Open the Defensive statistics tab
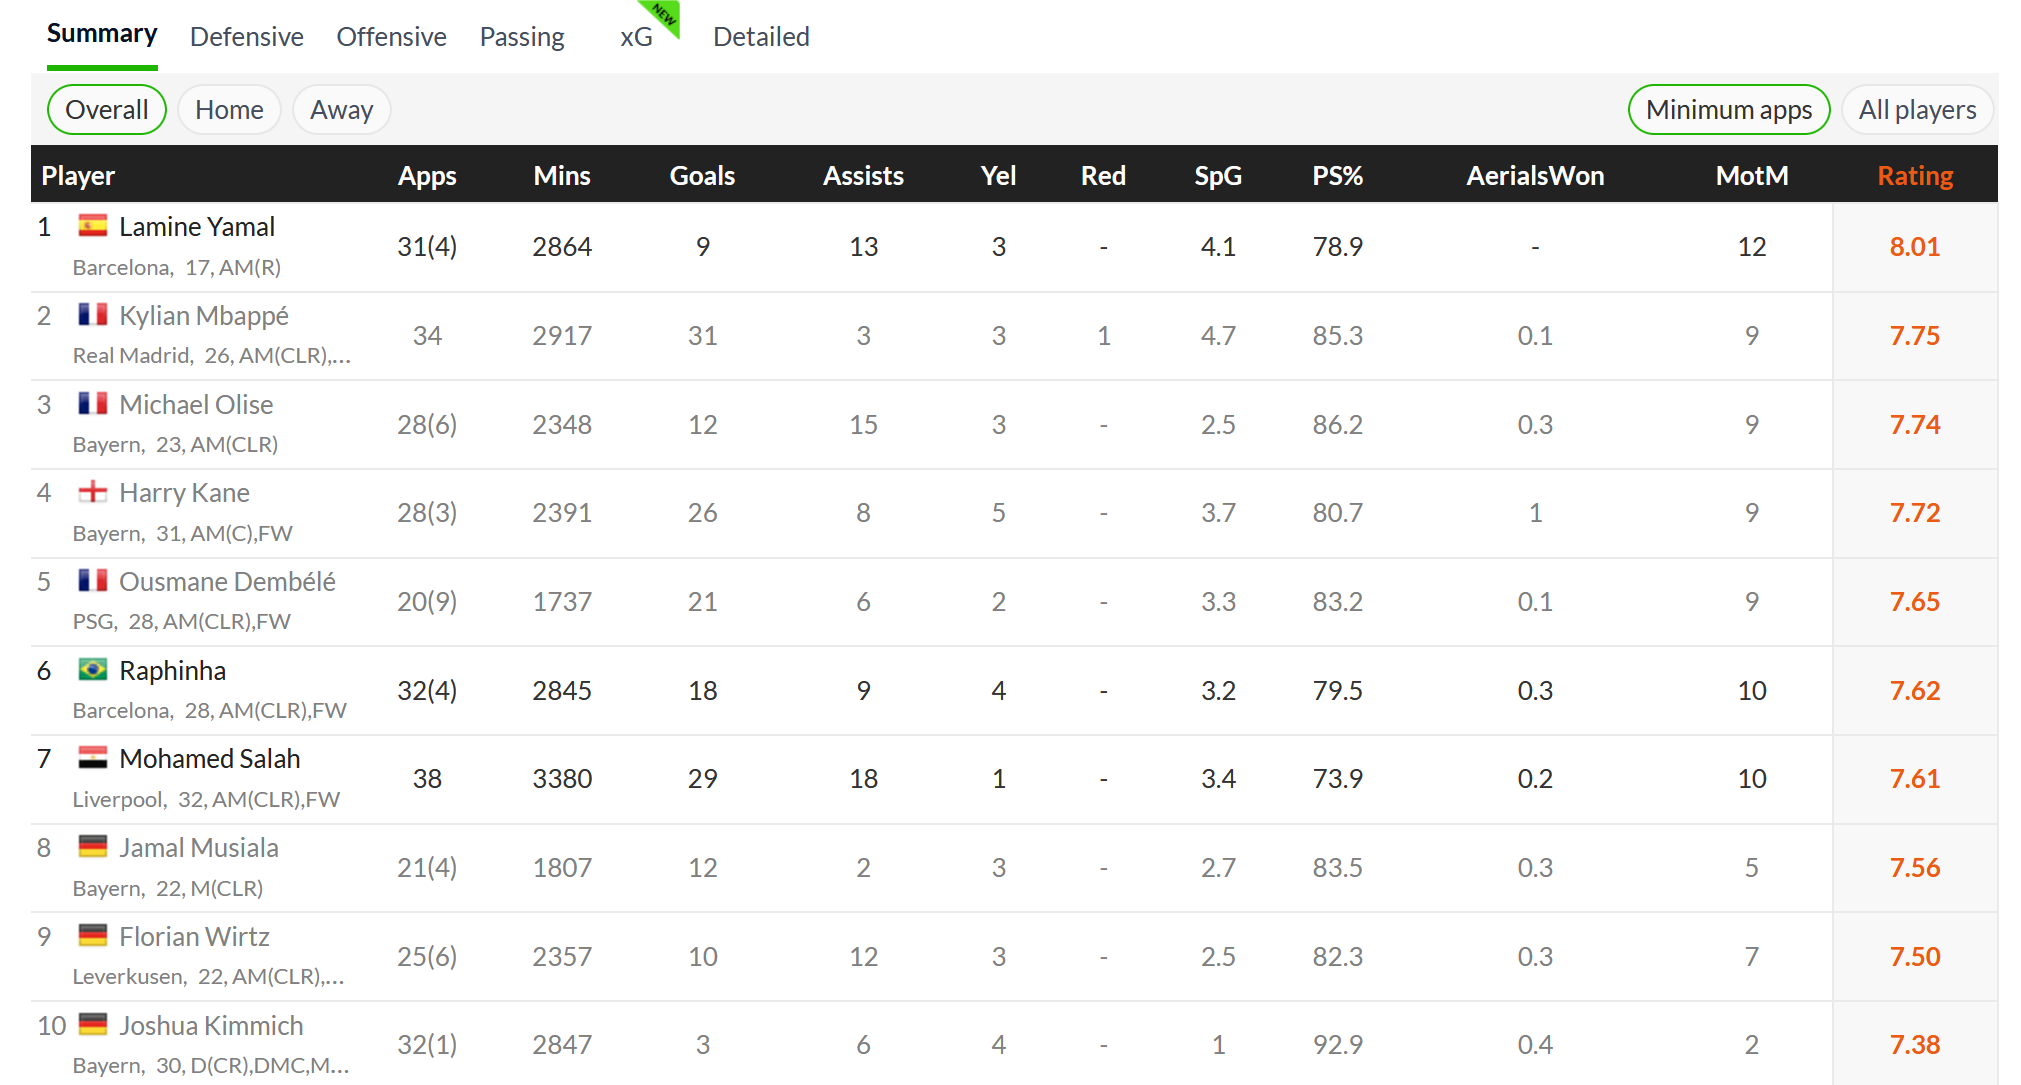 tap(247, 37)
